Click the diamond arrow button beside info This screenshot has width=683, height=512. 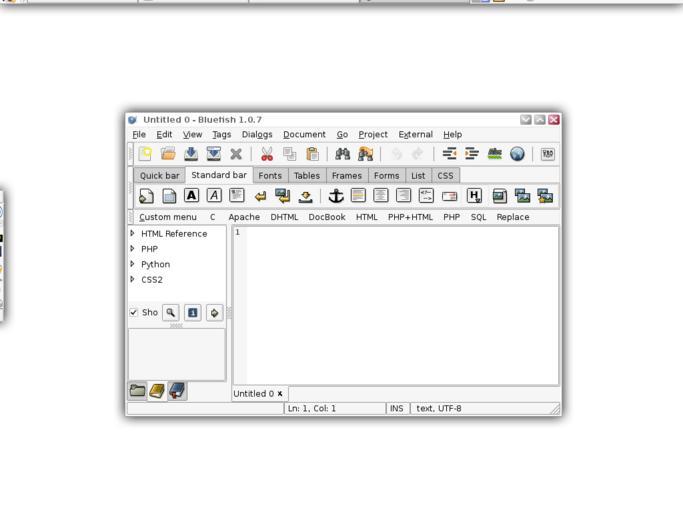[x=214, y=312]
